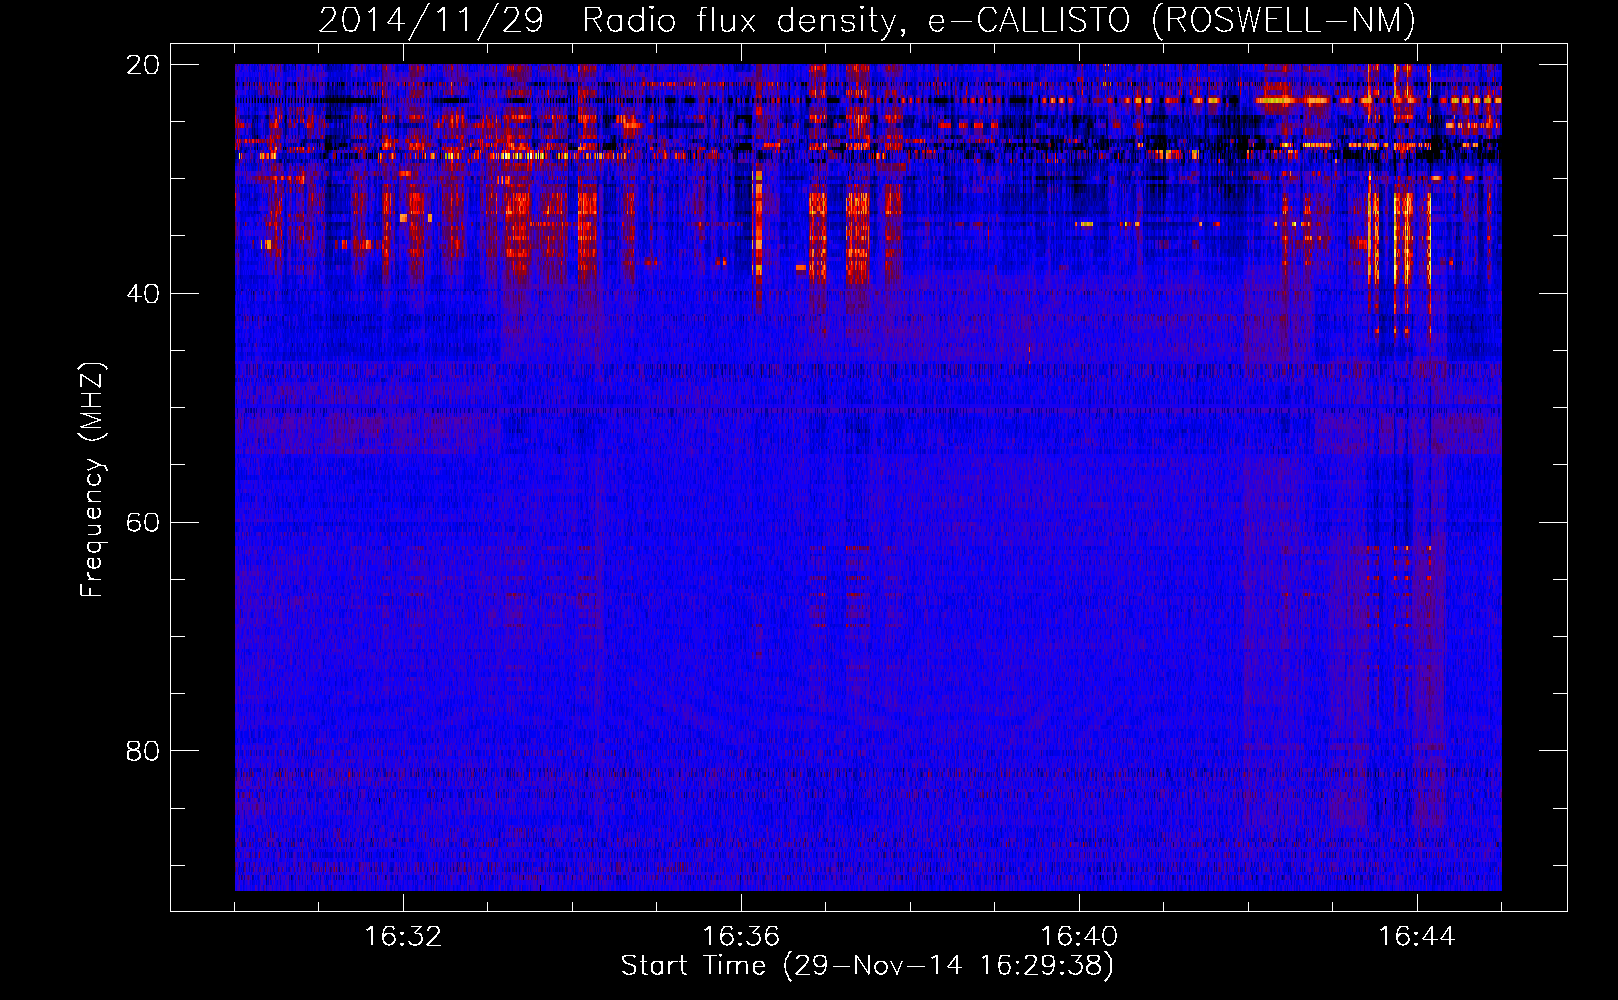
Task: Click the 16:40 time tick label
Action: click(1079, 937)
